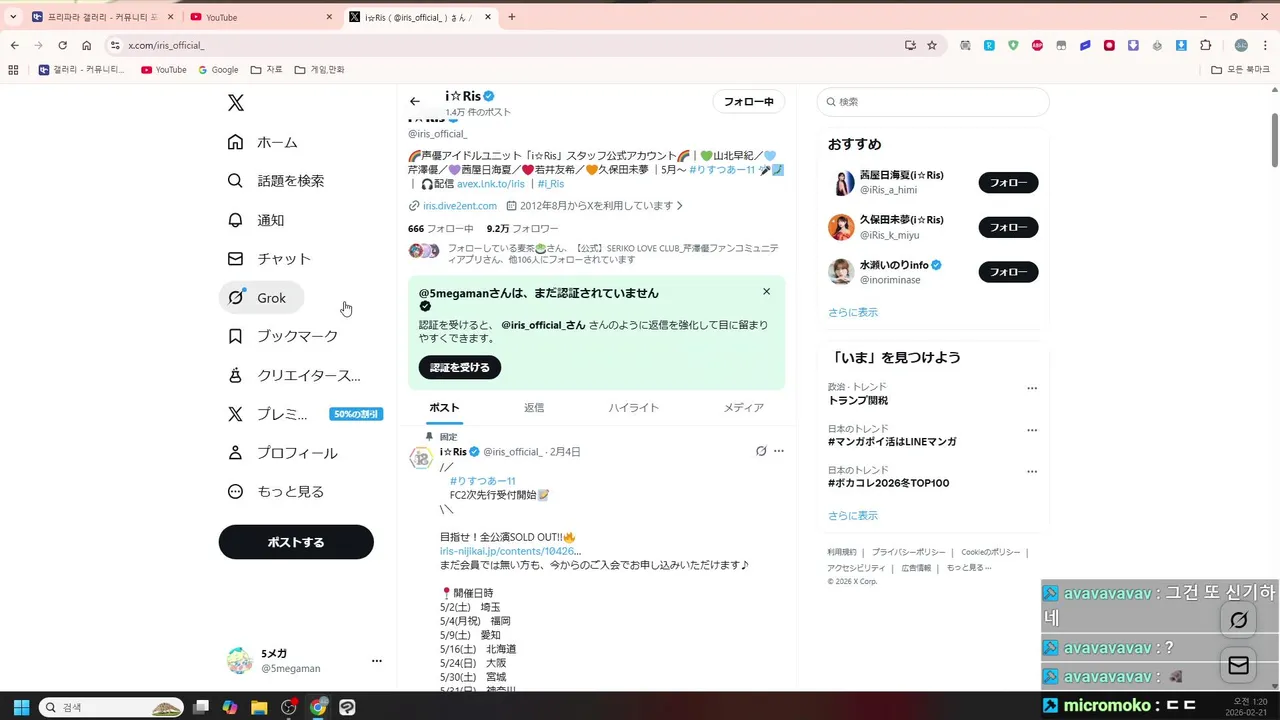Open account menu dots beside 5メガ
1280x720 pixels.
click(377, 661)
